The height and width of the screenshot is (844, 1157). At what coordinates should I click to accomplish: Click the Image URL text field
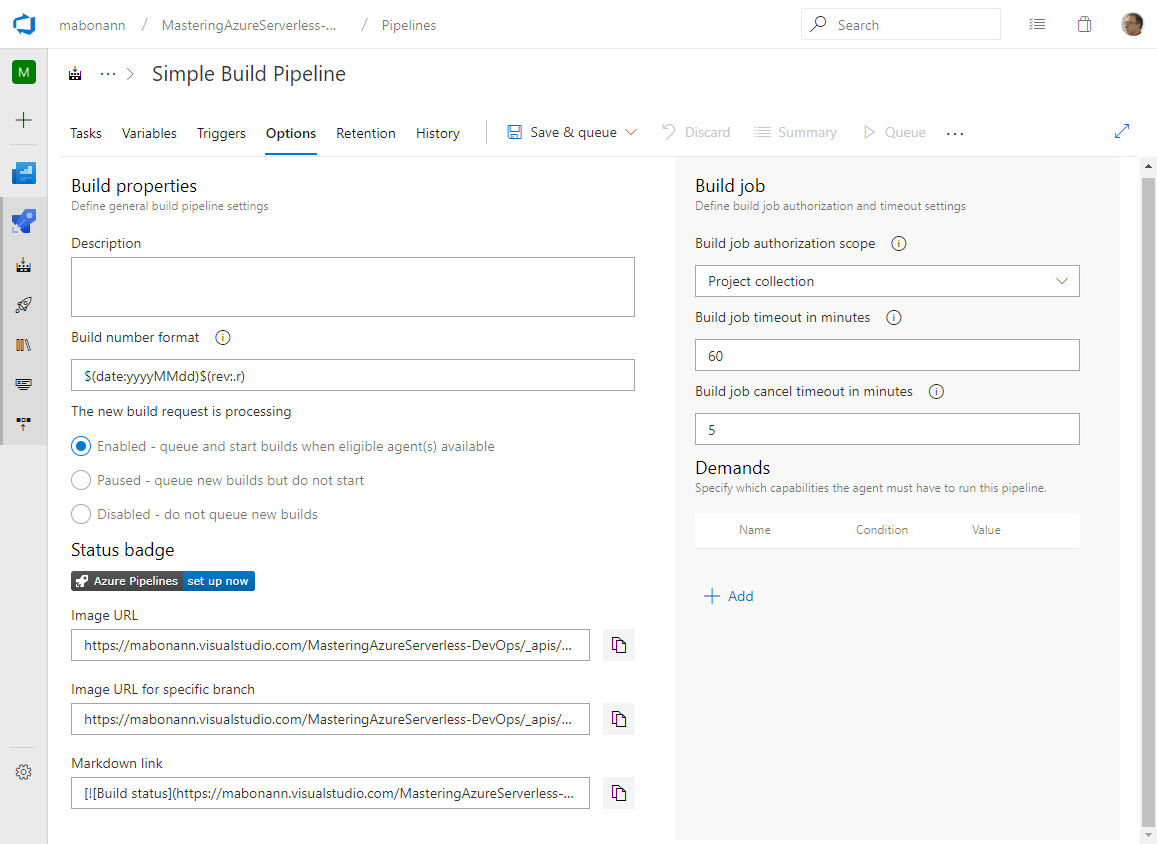pos(330,645)
